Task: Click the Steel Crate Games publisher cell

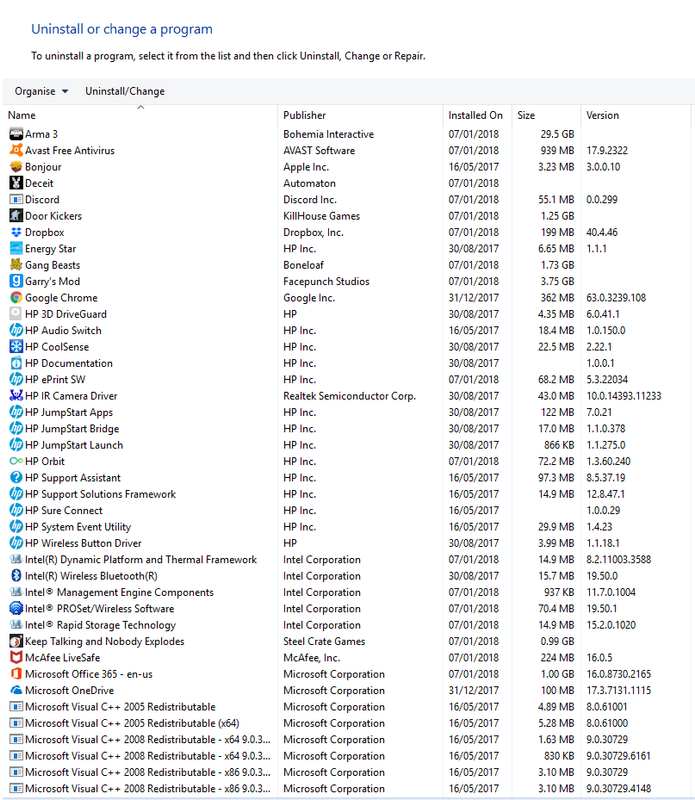Action: pos(324,641)
